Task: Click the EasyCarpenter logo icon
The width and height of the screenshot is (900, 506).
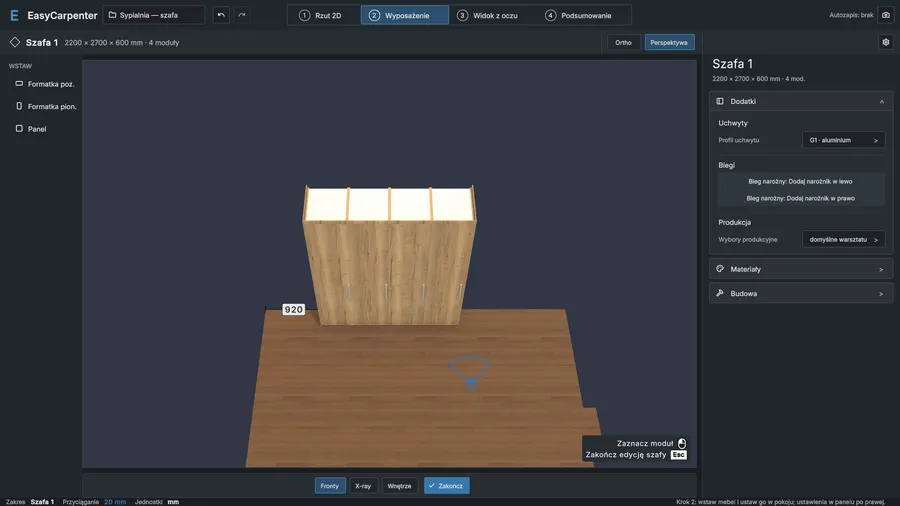Action: coord(14,15)
